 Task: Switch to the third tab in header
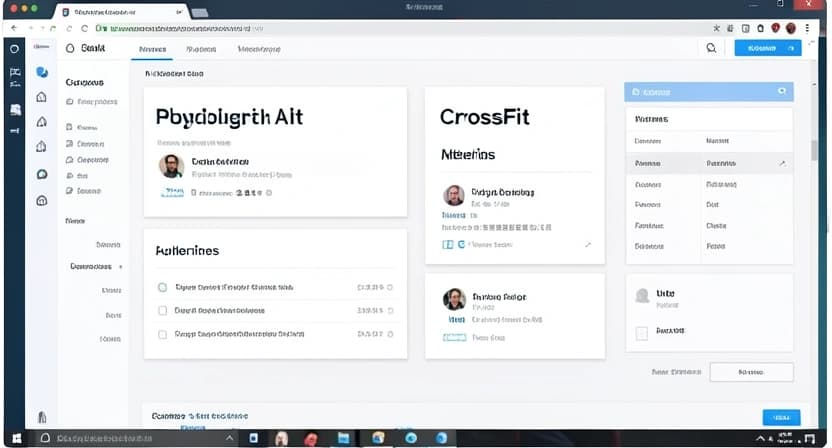click(x=258, y=48)
